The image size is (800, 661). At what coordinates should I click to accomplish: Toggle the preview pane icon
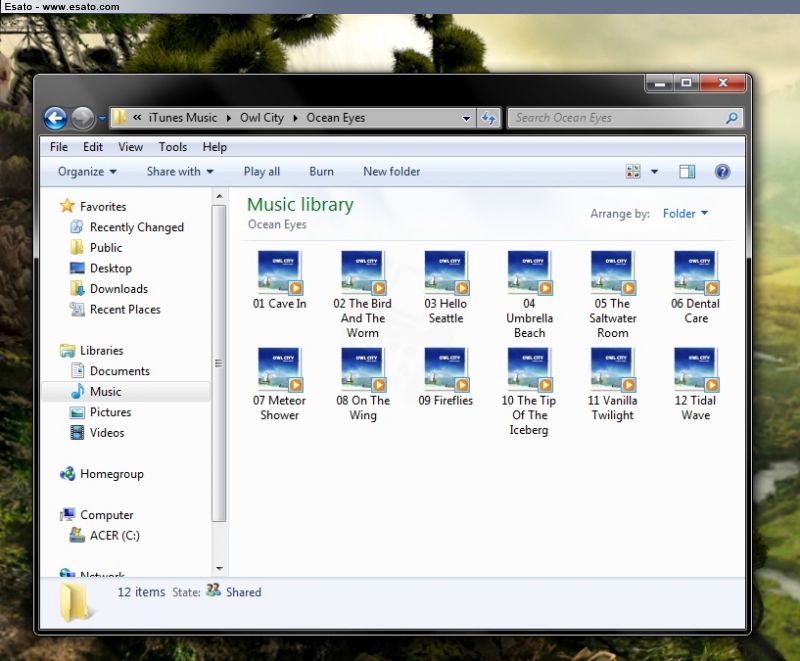687,171
